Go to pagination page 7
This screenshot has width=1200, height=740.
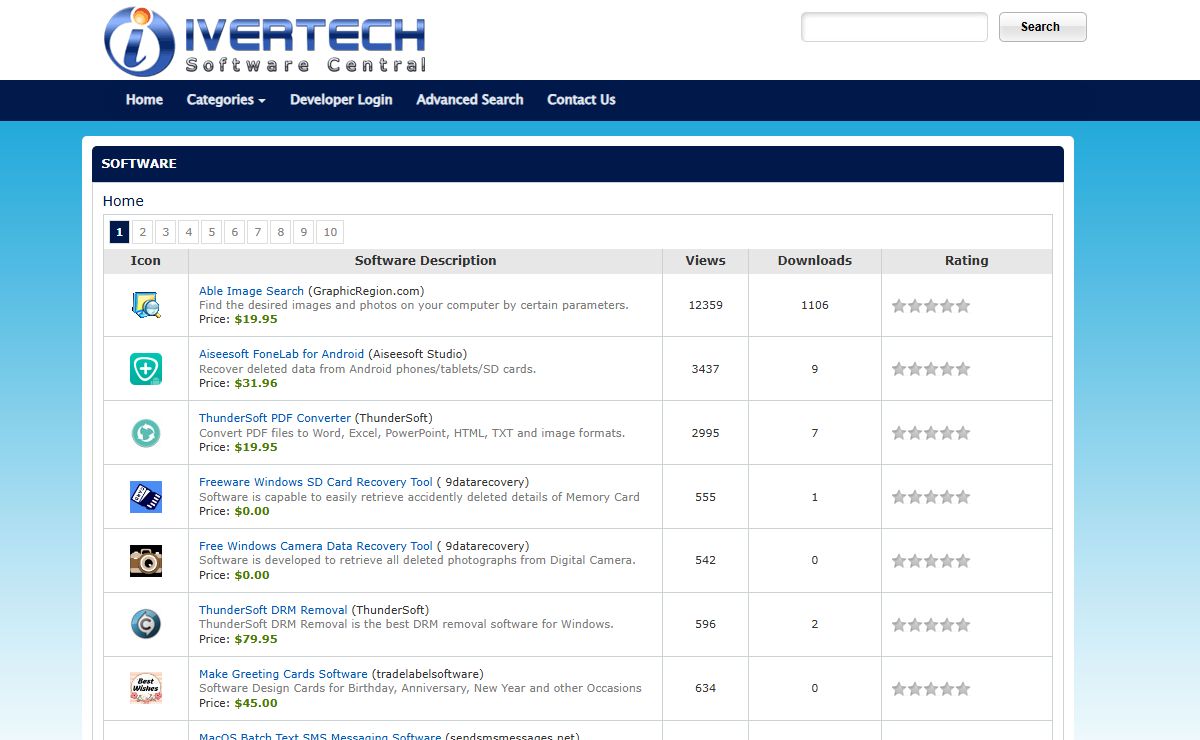tap(258, 232)
